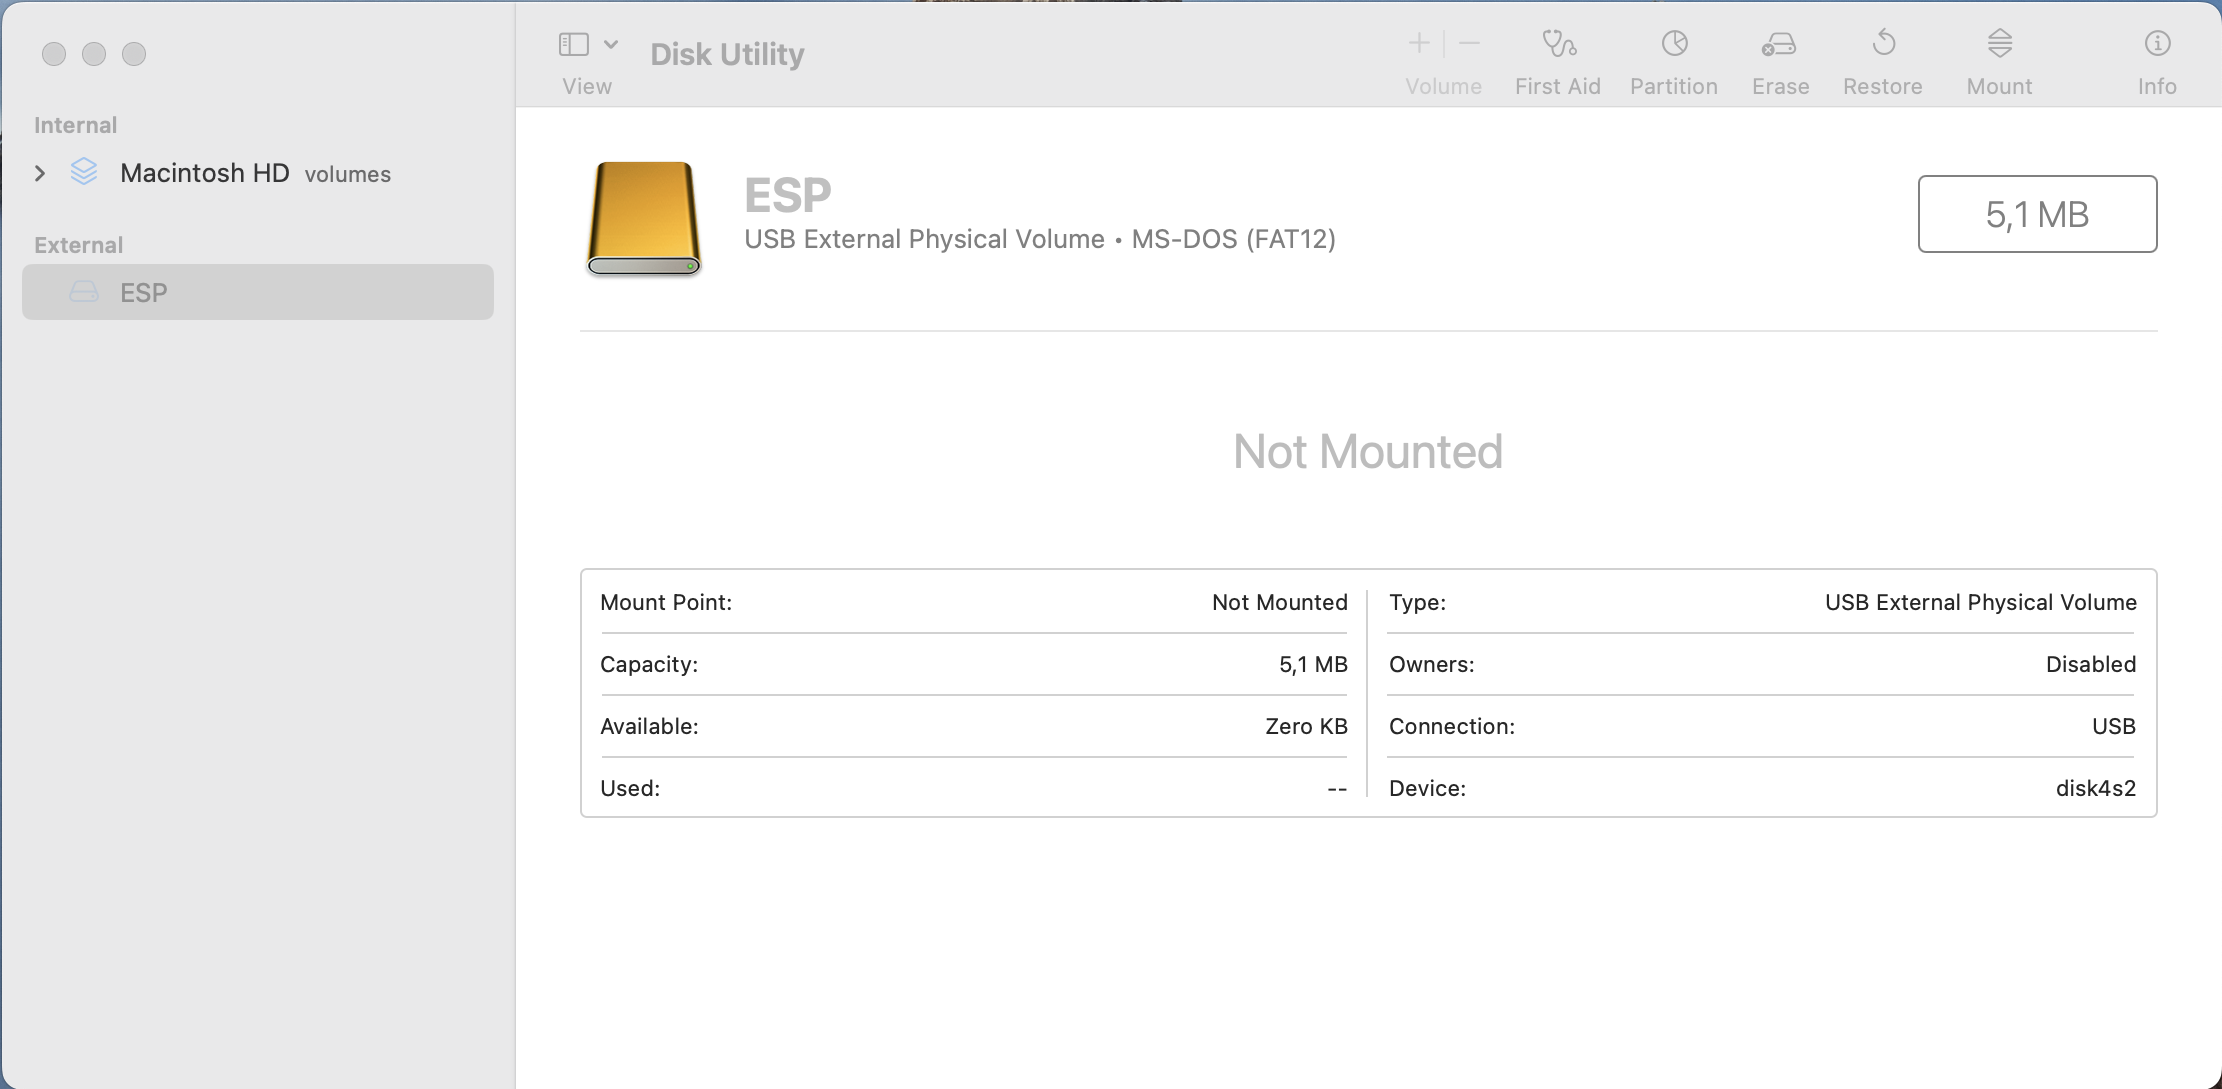Click the Device disk4s2 value

click(x=2095, y=788)
